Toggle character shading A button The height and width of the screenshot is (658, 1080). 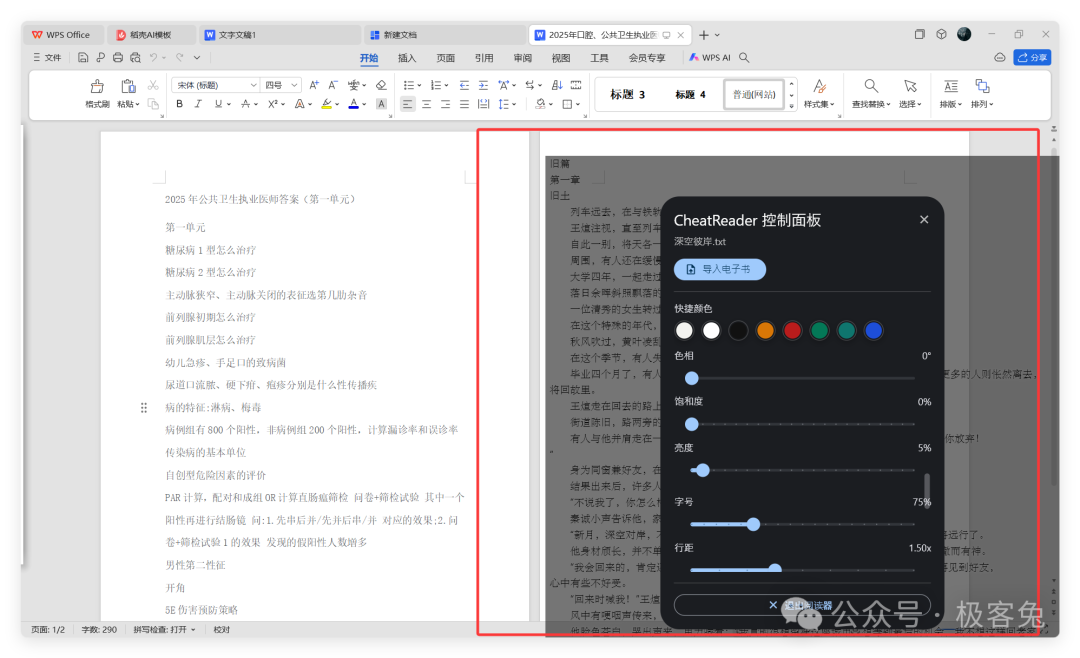pyautogui.click(x=381, y=104)
